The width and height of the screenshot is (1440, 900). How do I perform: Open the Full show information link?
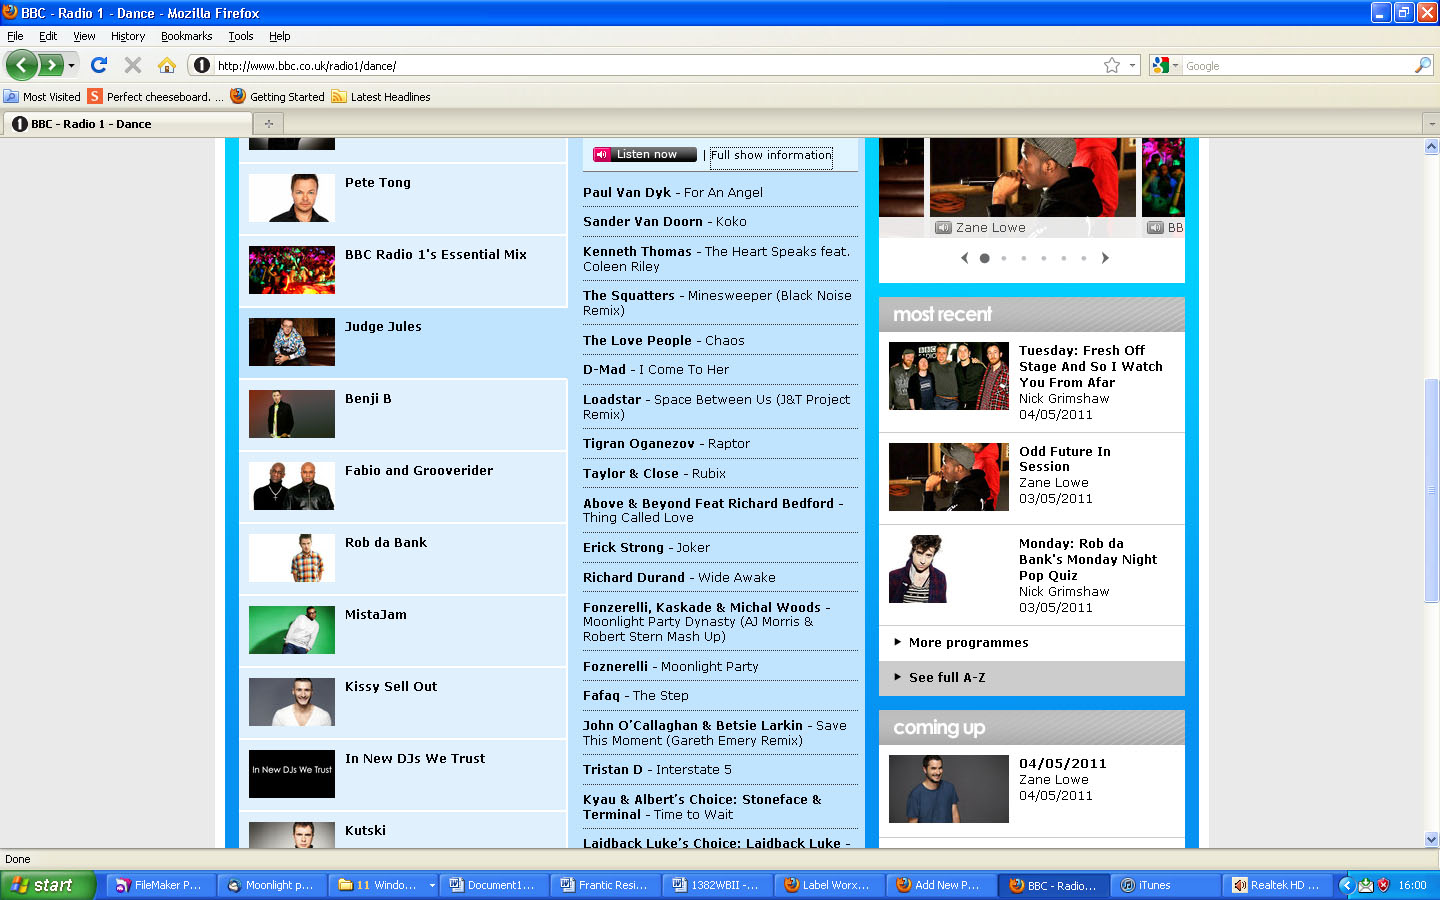771,156
